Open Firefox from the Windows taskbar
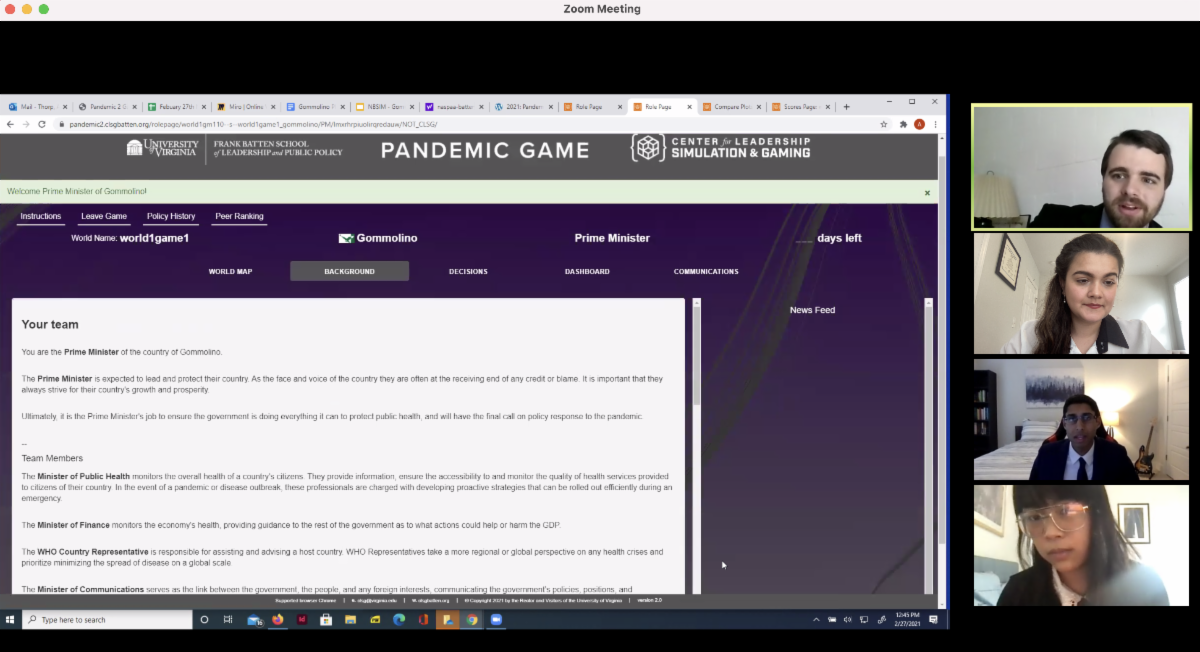1200x652 pixels. click(278, 620)
